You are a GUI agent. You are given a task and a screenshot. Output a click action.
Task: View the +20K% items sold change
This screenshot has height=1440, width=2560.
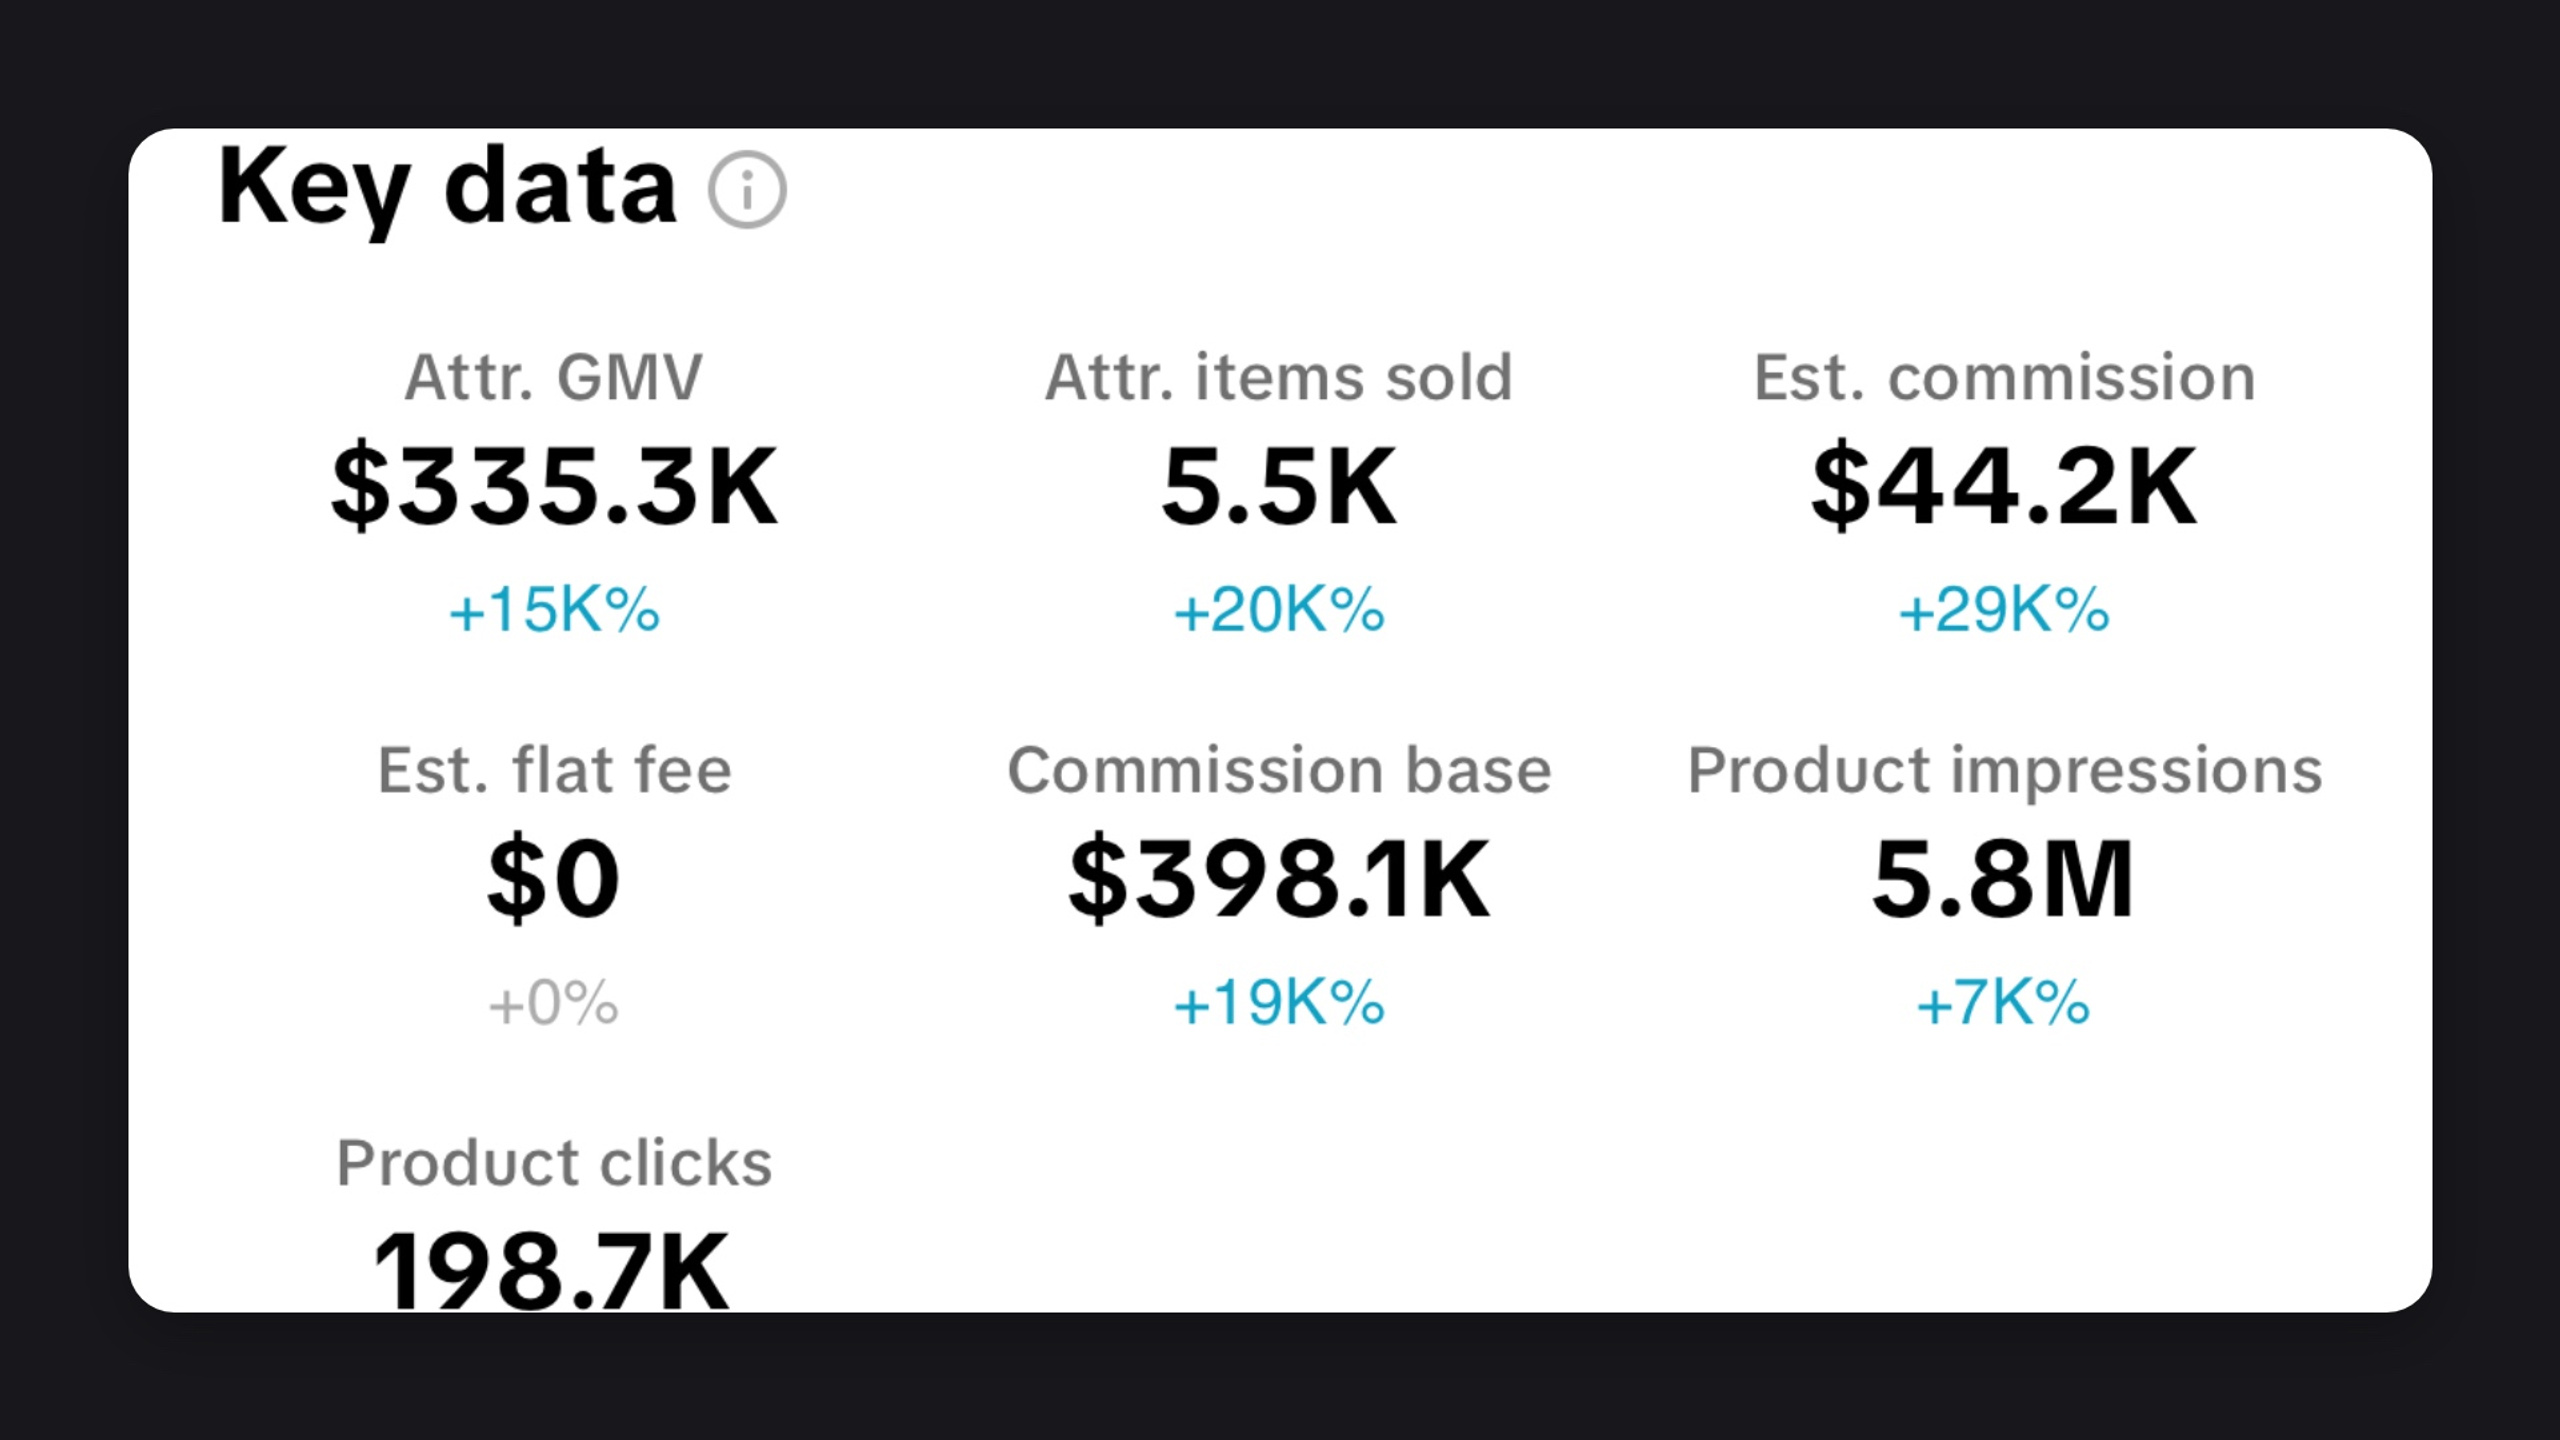click(1279, 609)
